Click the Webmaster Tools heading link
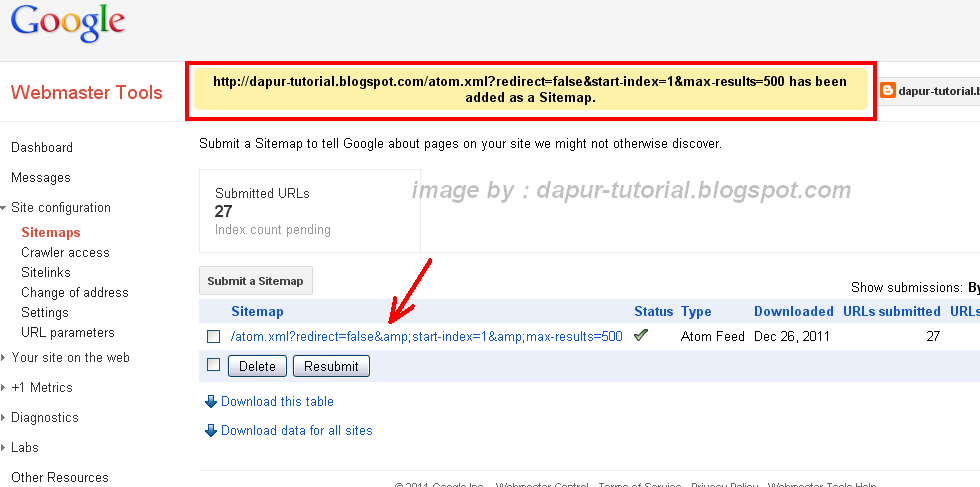This screenshot has height=487, width=980. pos(87,93)
